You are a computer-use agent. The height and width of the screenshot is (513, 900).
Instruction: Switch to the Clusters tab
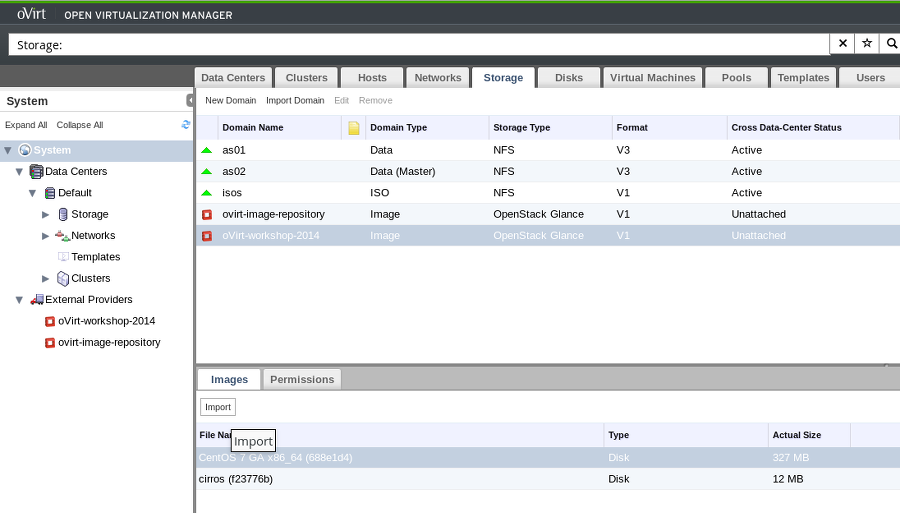tap(307, 77)
